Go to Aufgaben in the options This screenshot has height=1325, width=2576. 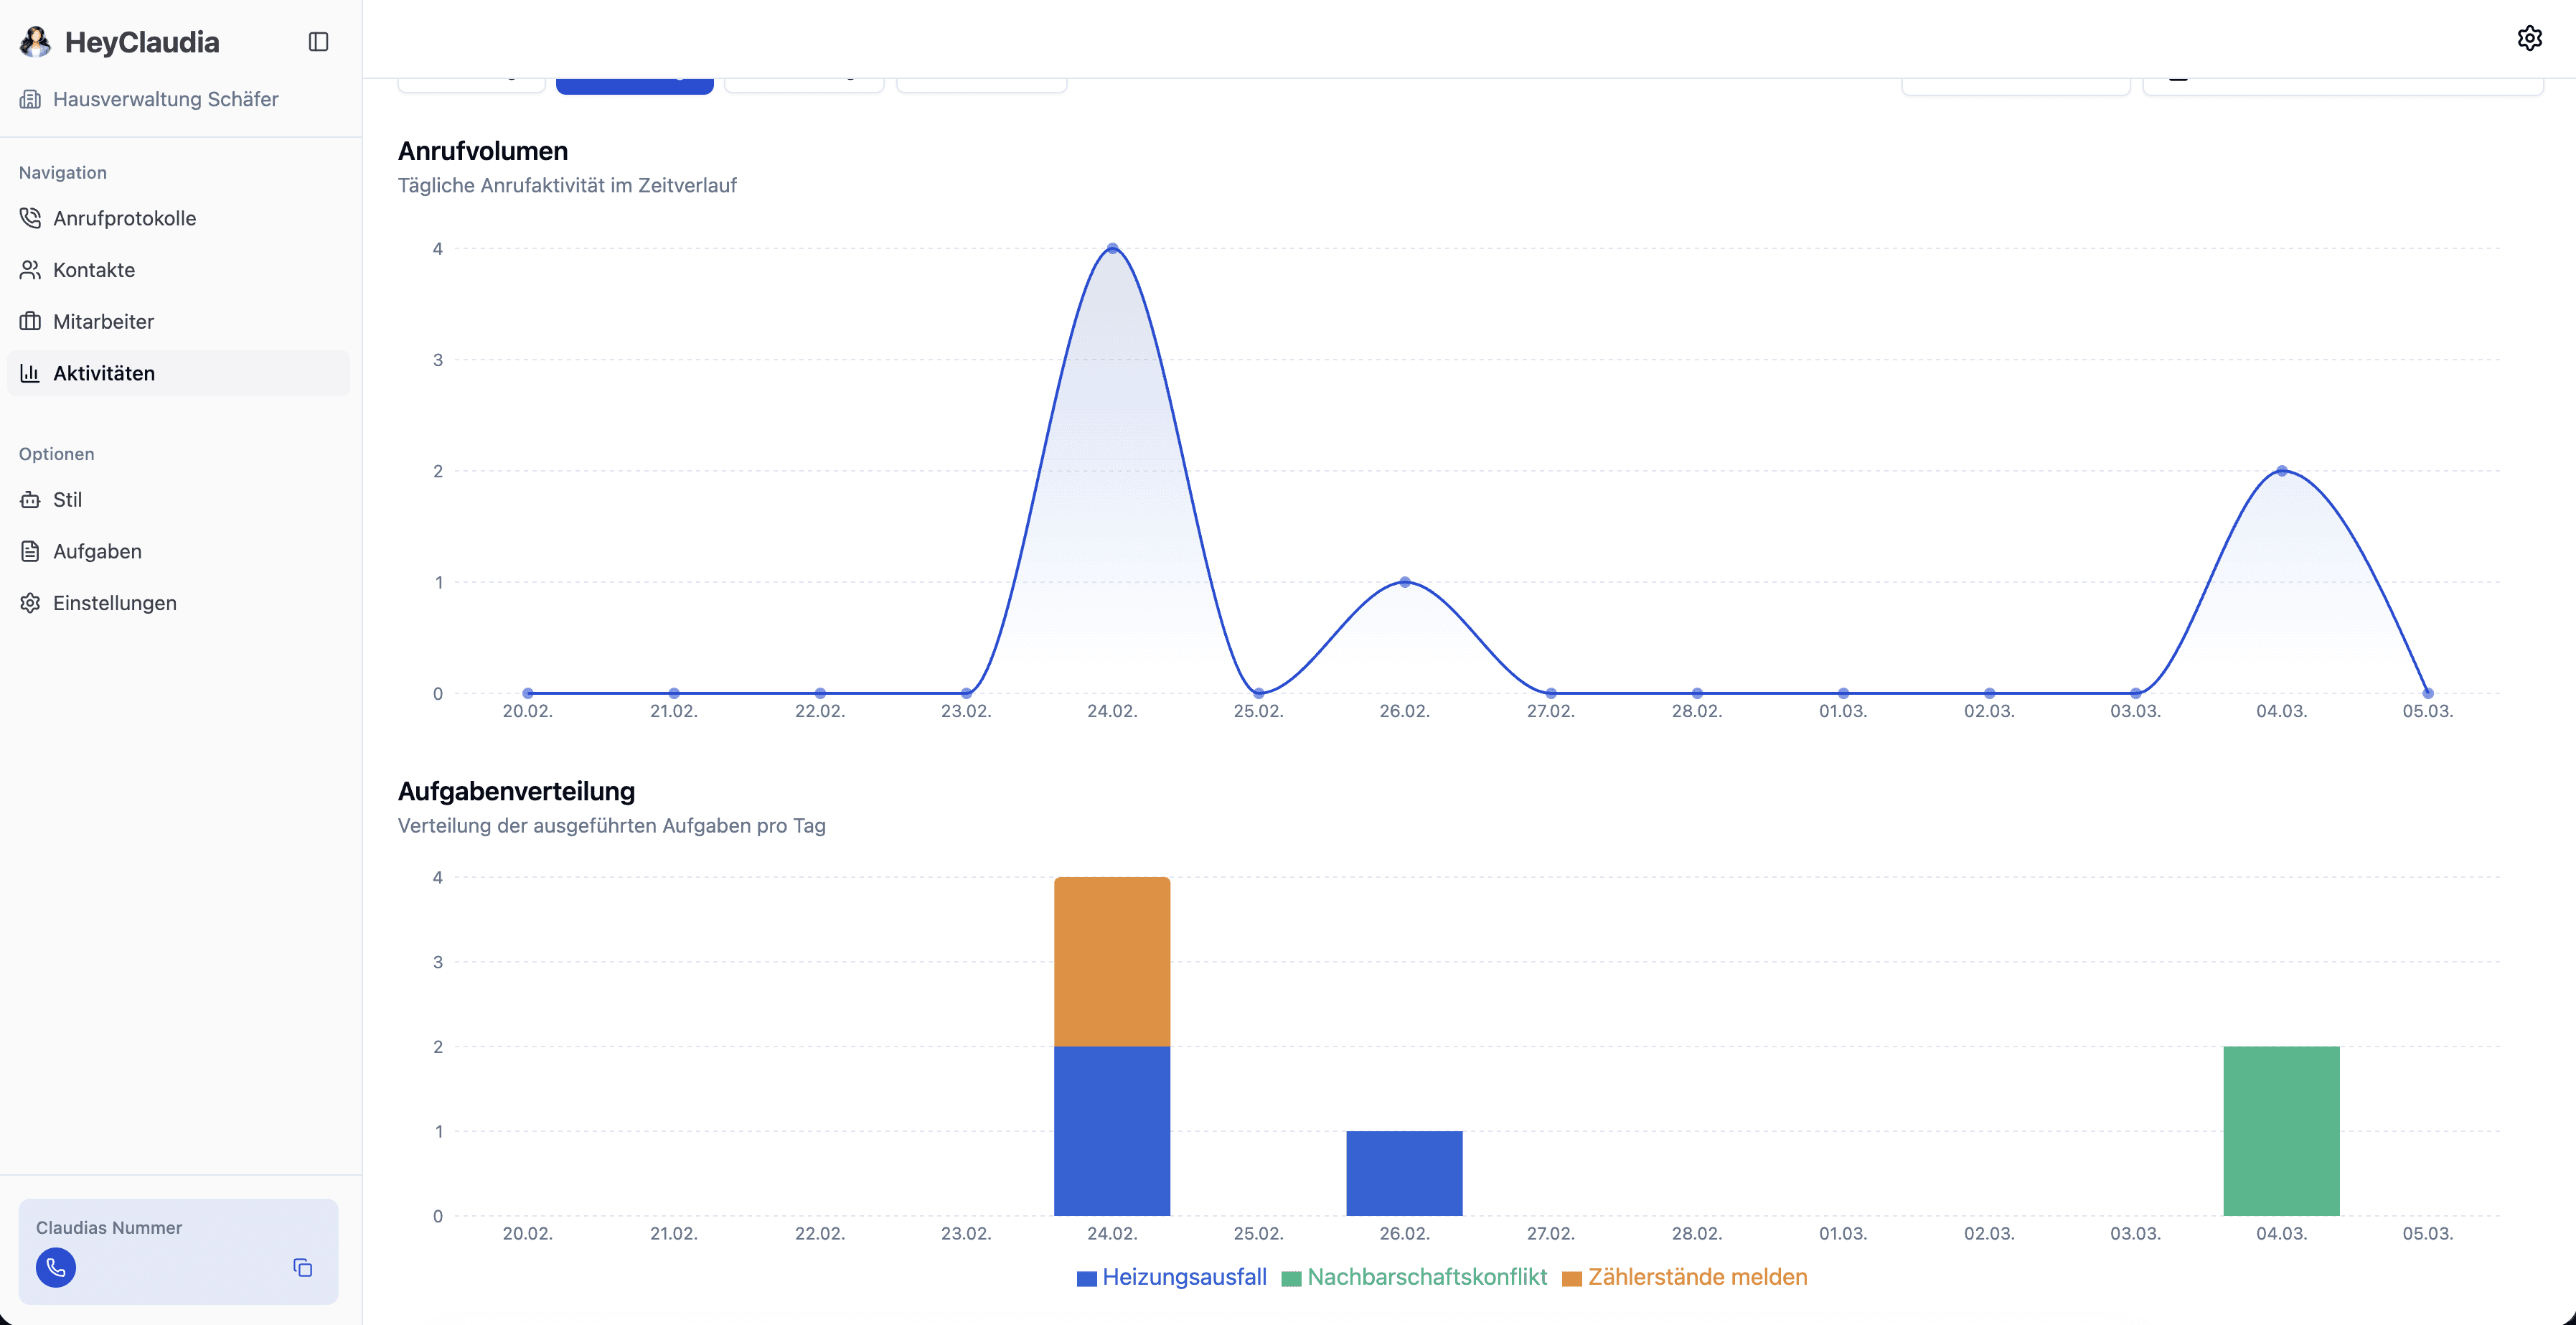[x=97, y=551]
